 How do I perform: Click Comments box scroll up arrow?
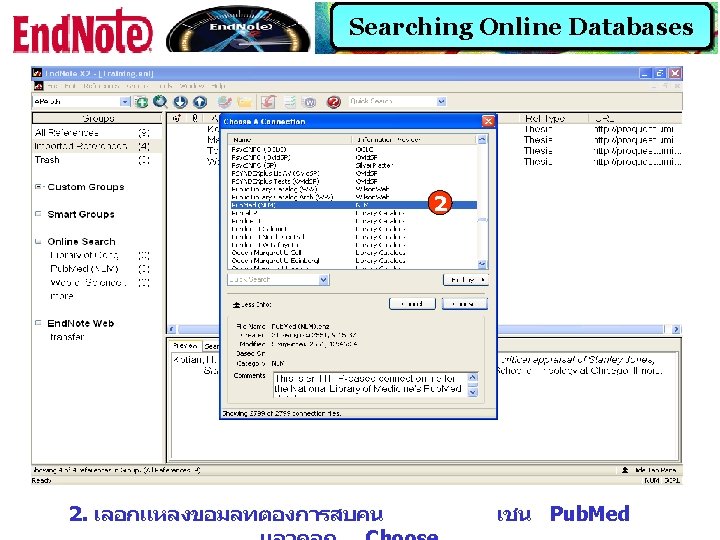[472, 377]
